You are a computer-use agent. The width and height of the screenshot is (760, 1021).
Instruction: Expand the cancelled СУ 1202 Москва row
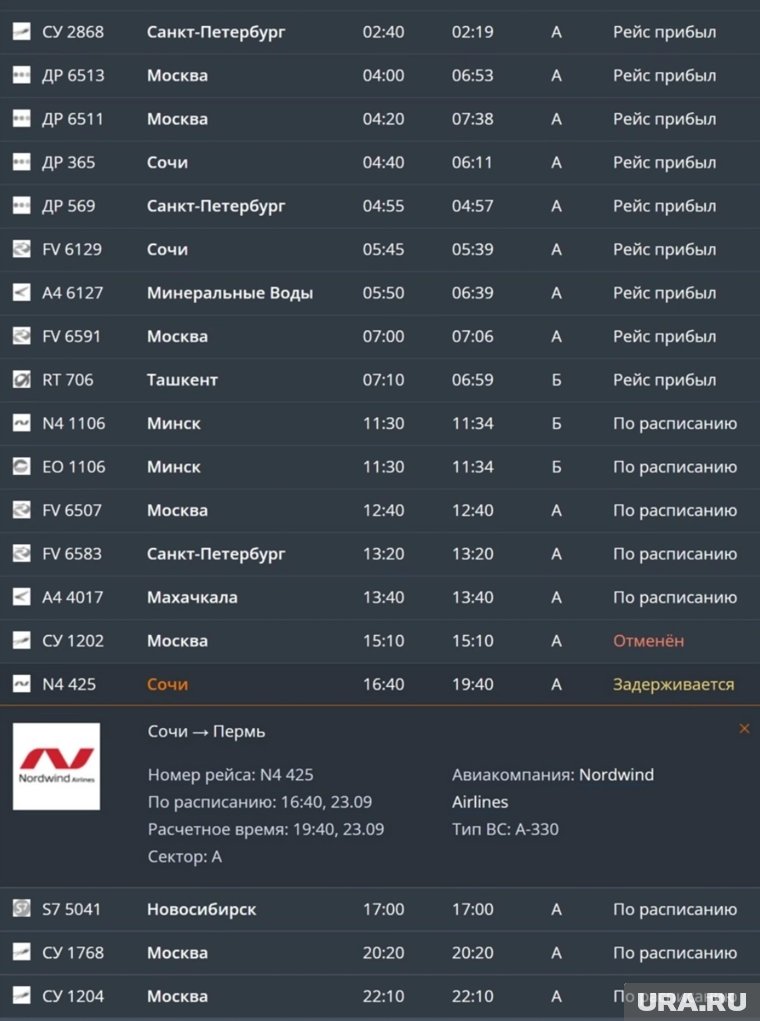click(380, 641)
